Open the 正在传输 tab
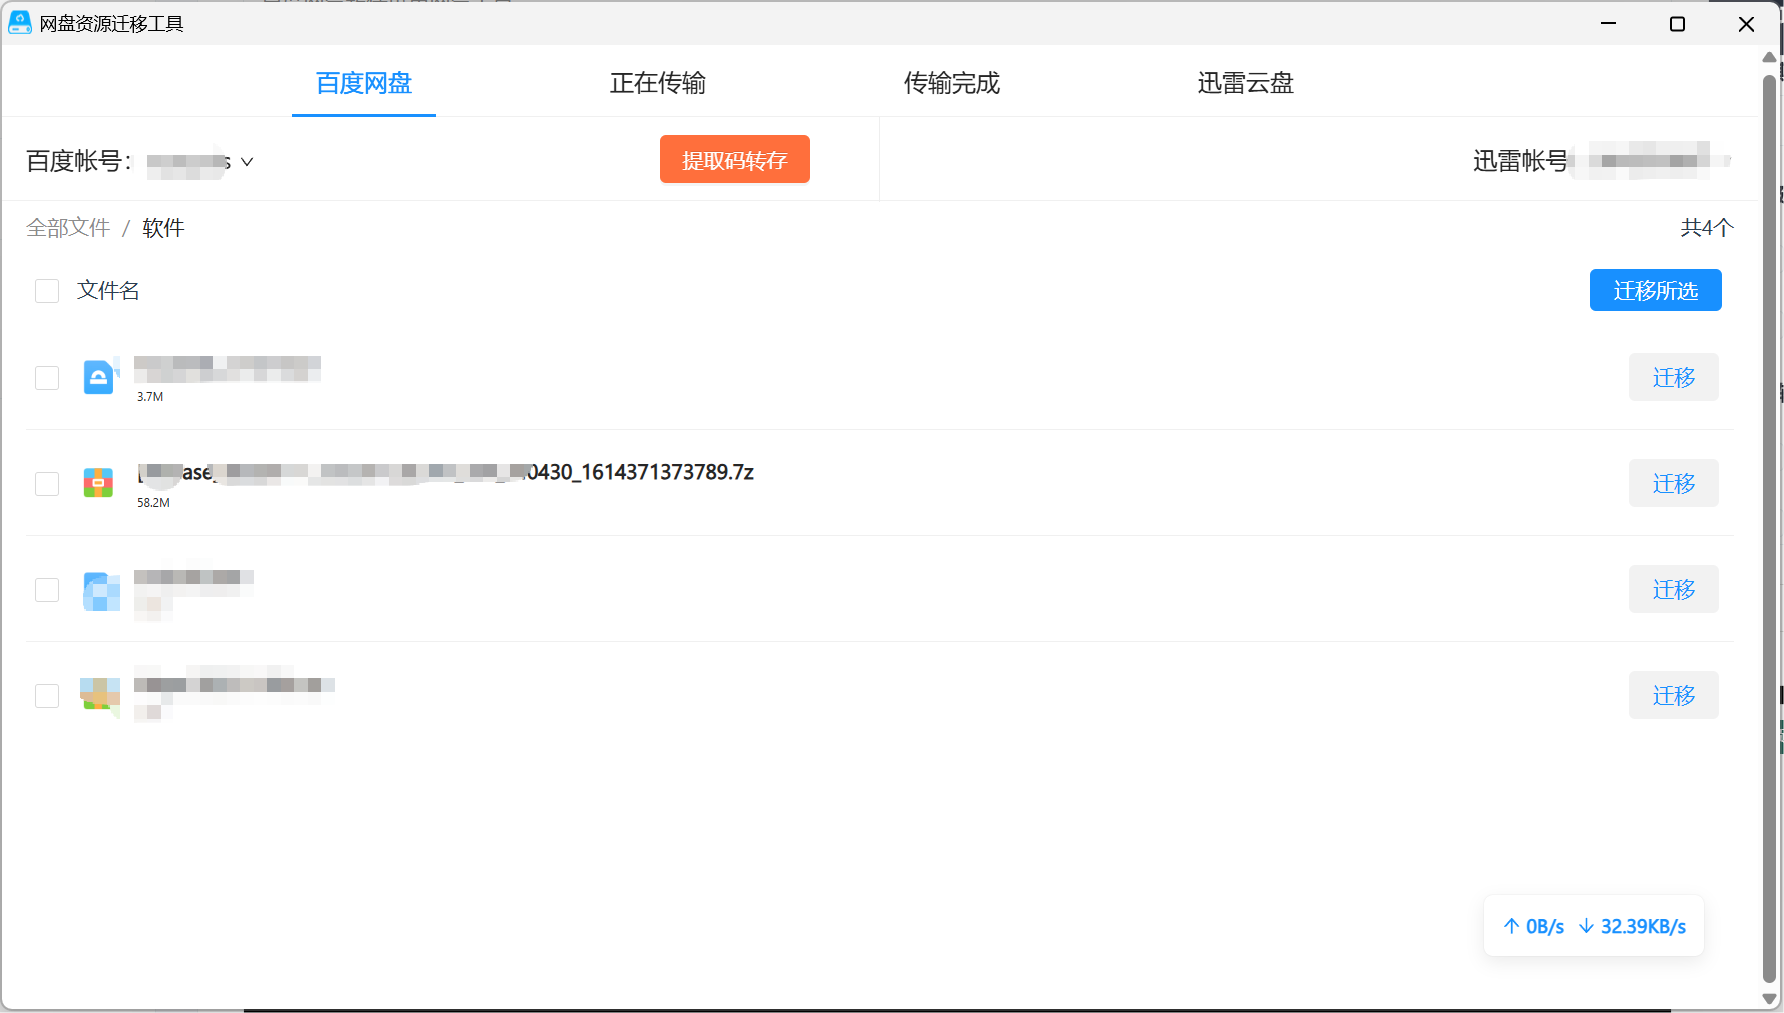The height and width of the screenshot is (1013, 1784). 658,83
